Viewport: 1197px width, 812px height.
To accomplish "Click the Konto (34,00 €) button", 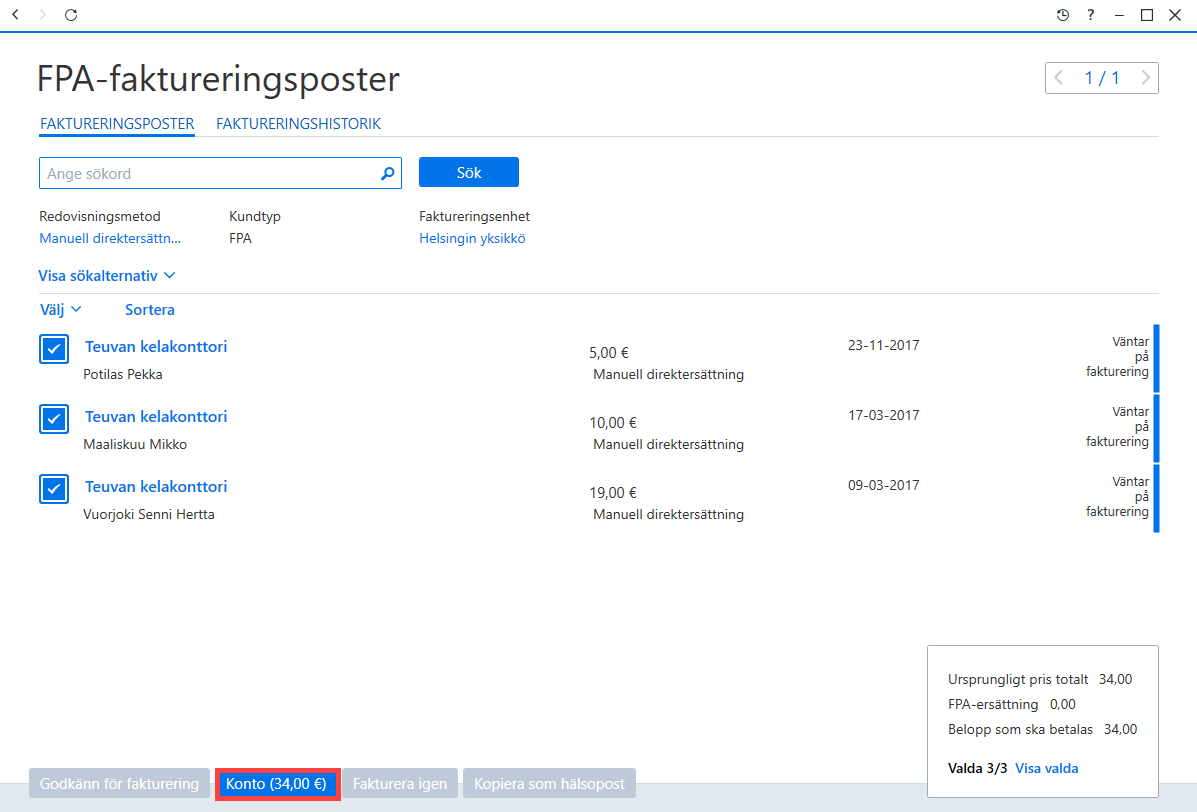I will (276, 784).
